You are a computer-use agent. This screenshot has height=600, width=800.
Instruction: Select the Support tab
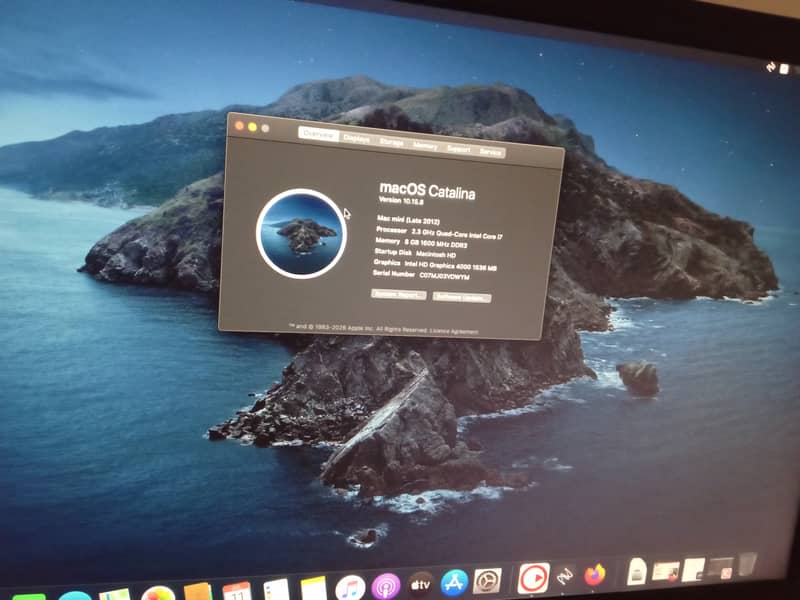click(x=459, y=149)
